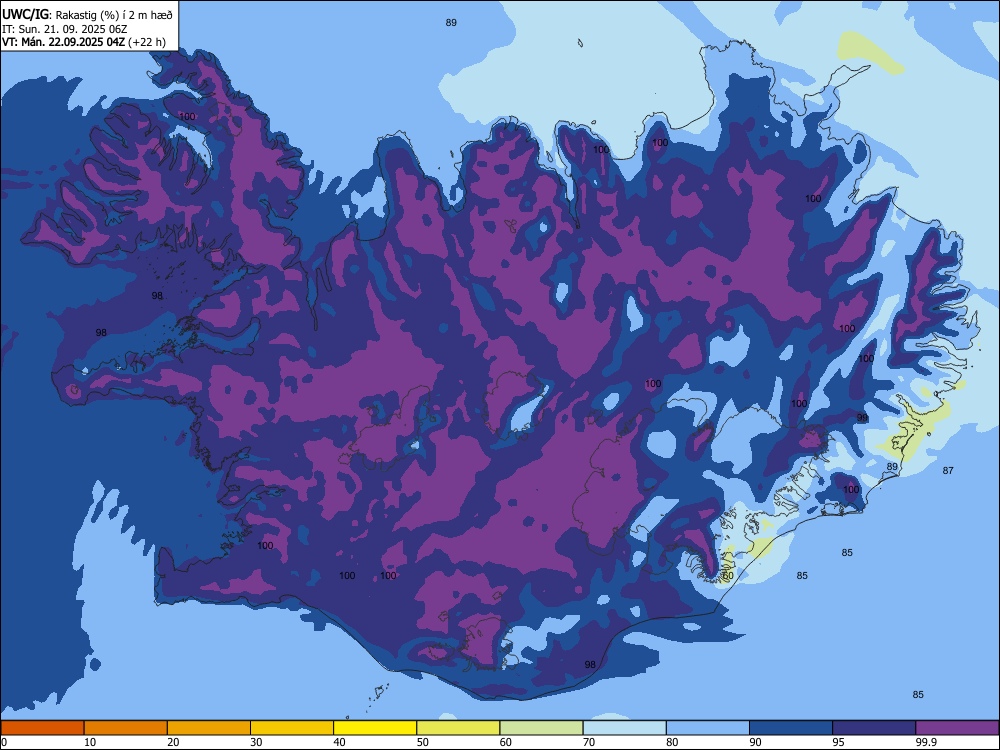
Task: Click legend tick label 70
Action: 589,742
